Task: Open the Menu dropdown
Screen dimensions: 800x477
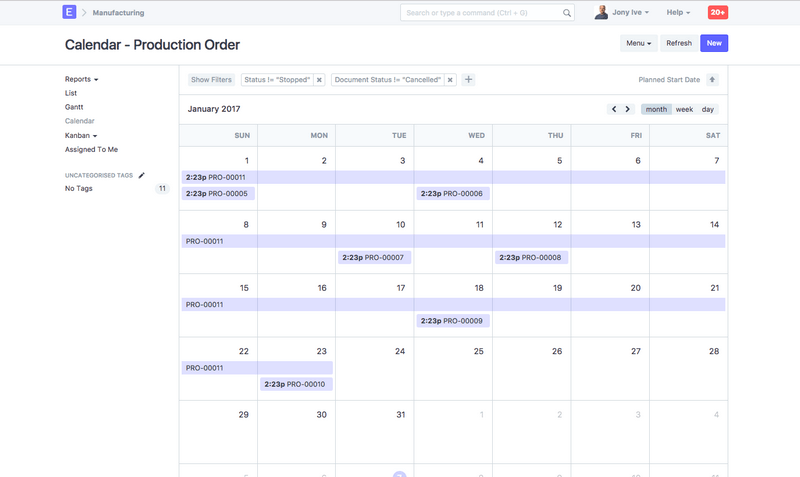Action: pyautogui.click(x=639, y=43)
